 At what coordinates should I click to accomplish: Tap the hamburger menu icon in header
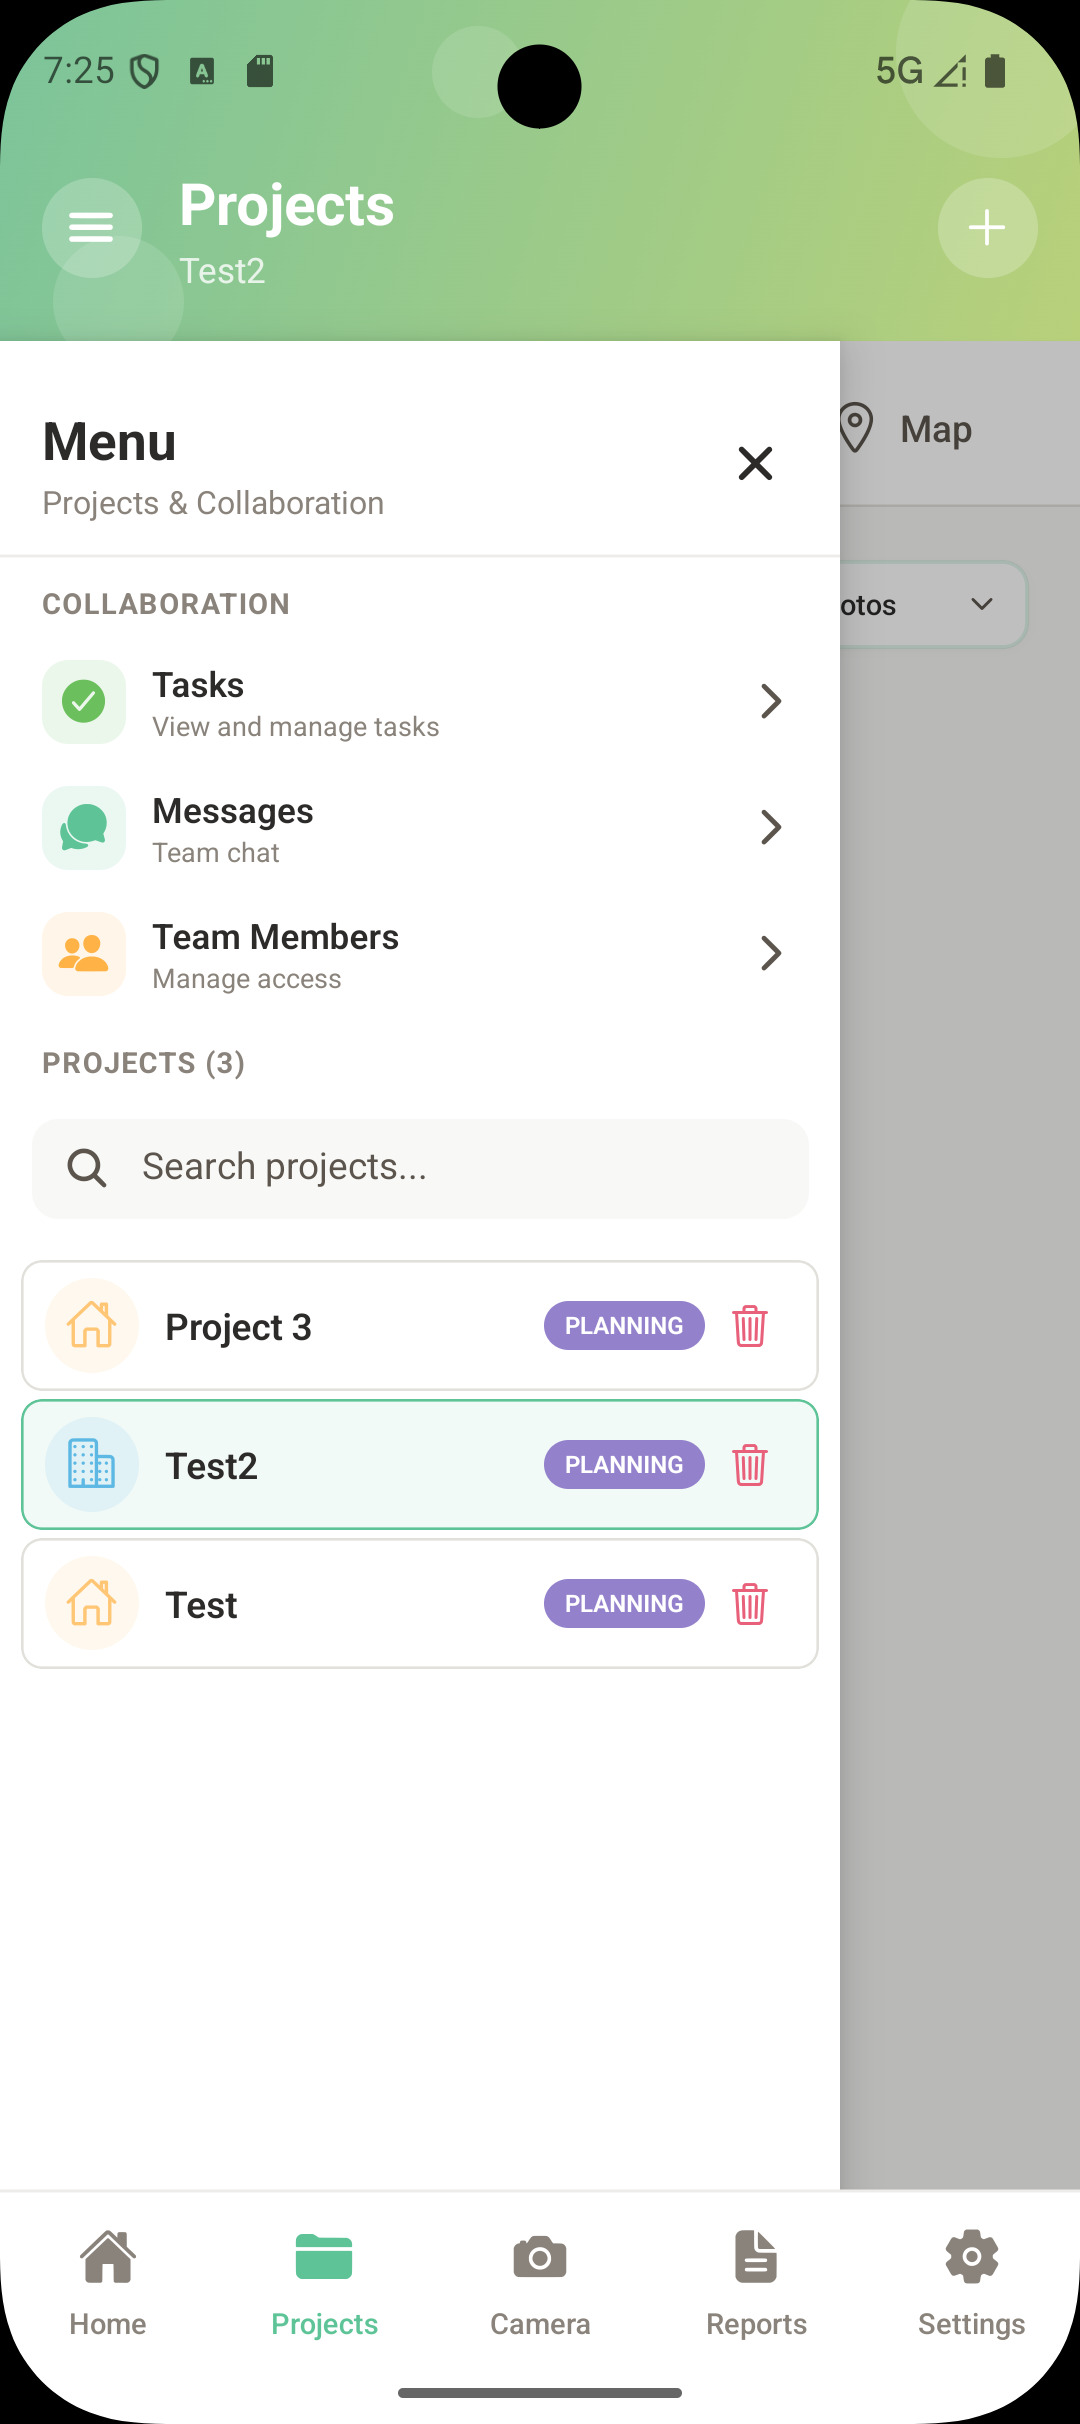91,228
